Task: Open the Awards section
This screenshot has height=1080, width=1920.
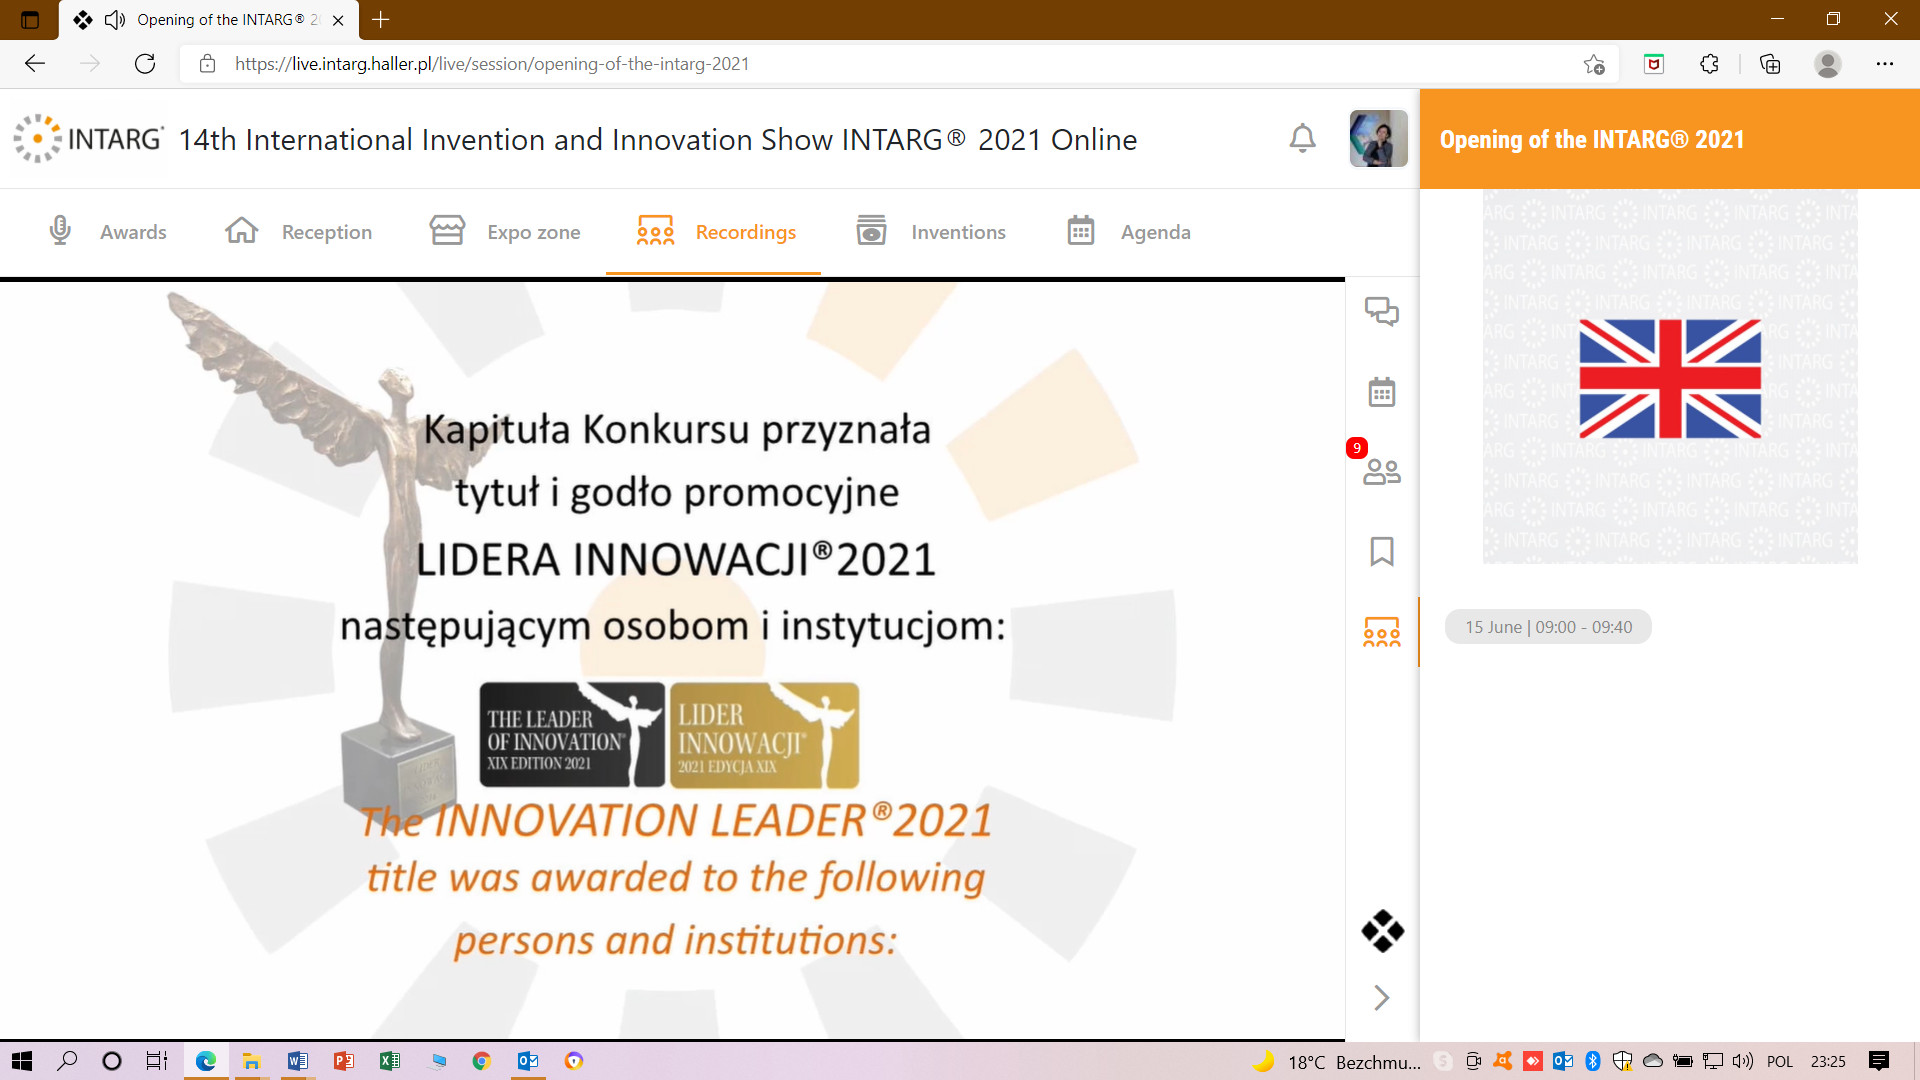Action: pos(108,232)
